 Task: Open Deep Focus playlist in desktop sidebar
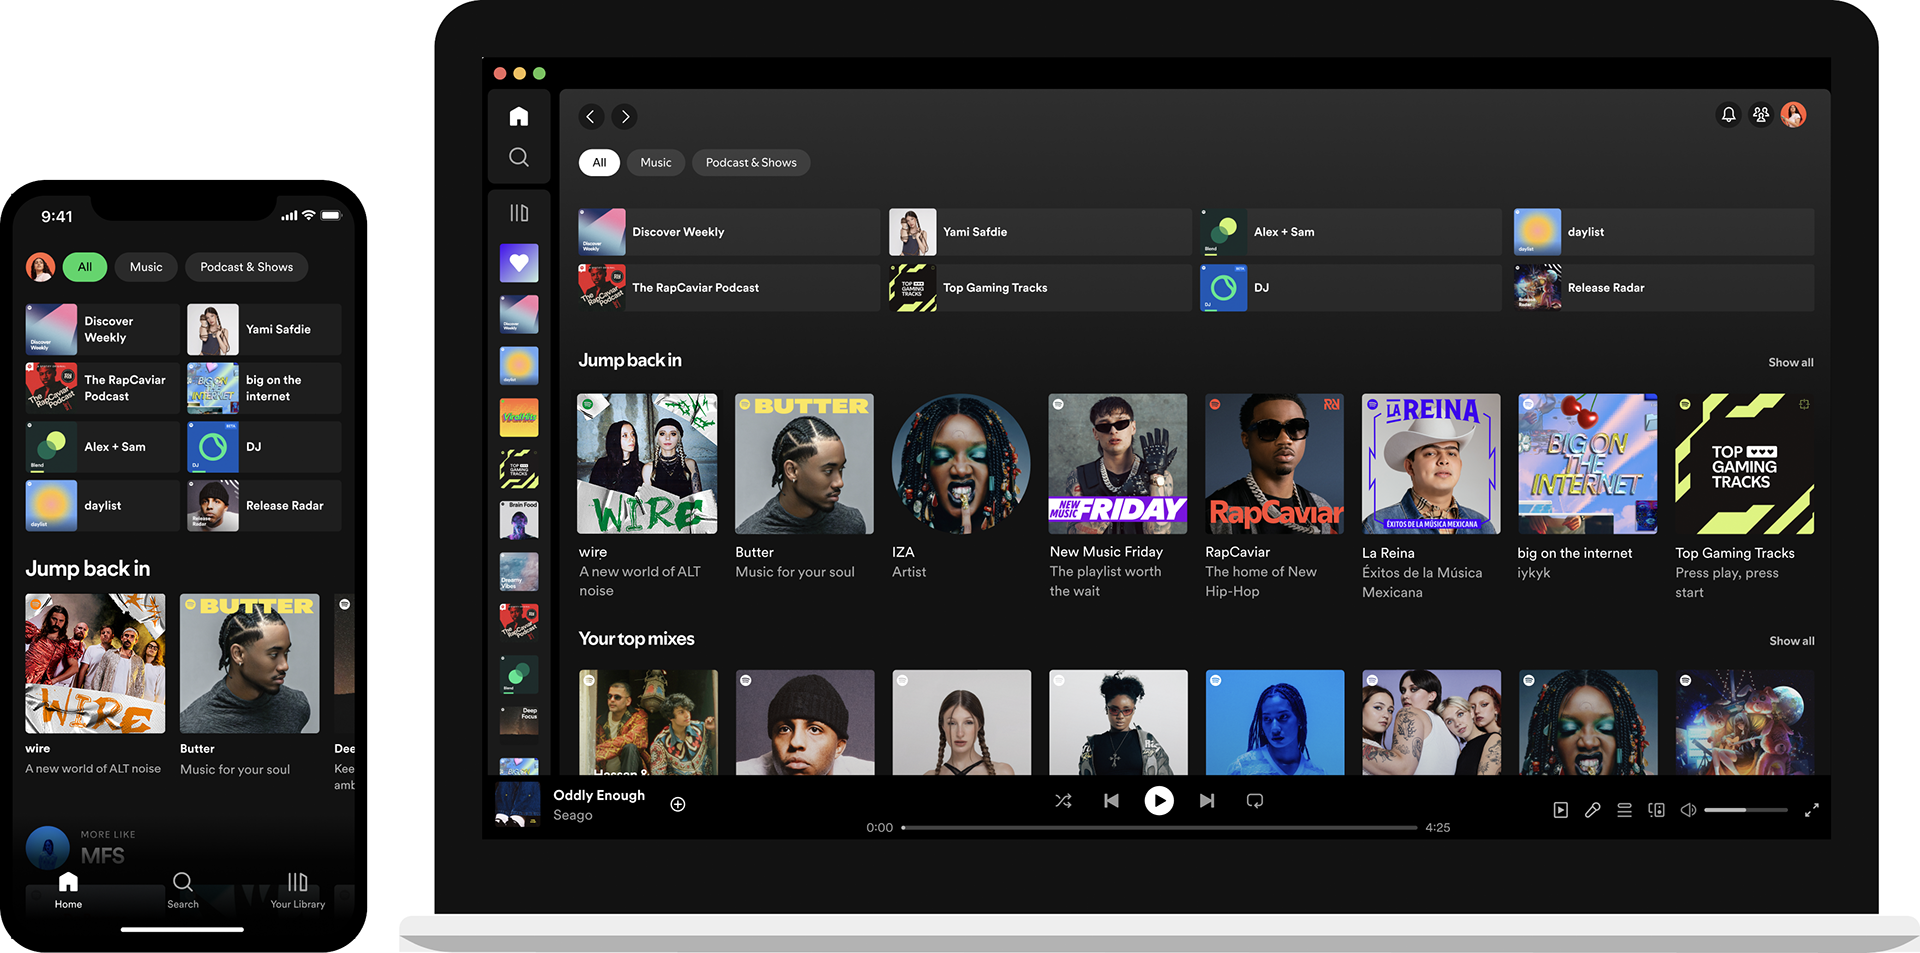click(519, 726)
